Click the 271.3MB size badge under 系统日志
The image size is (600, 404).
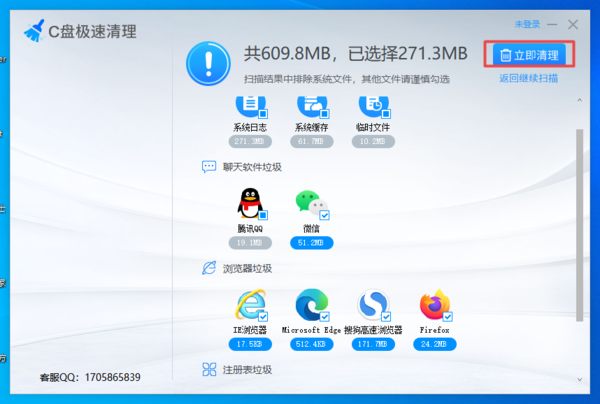[x=250, y=141]
